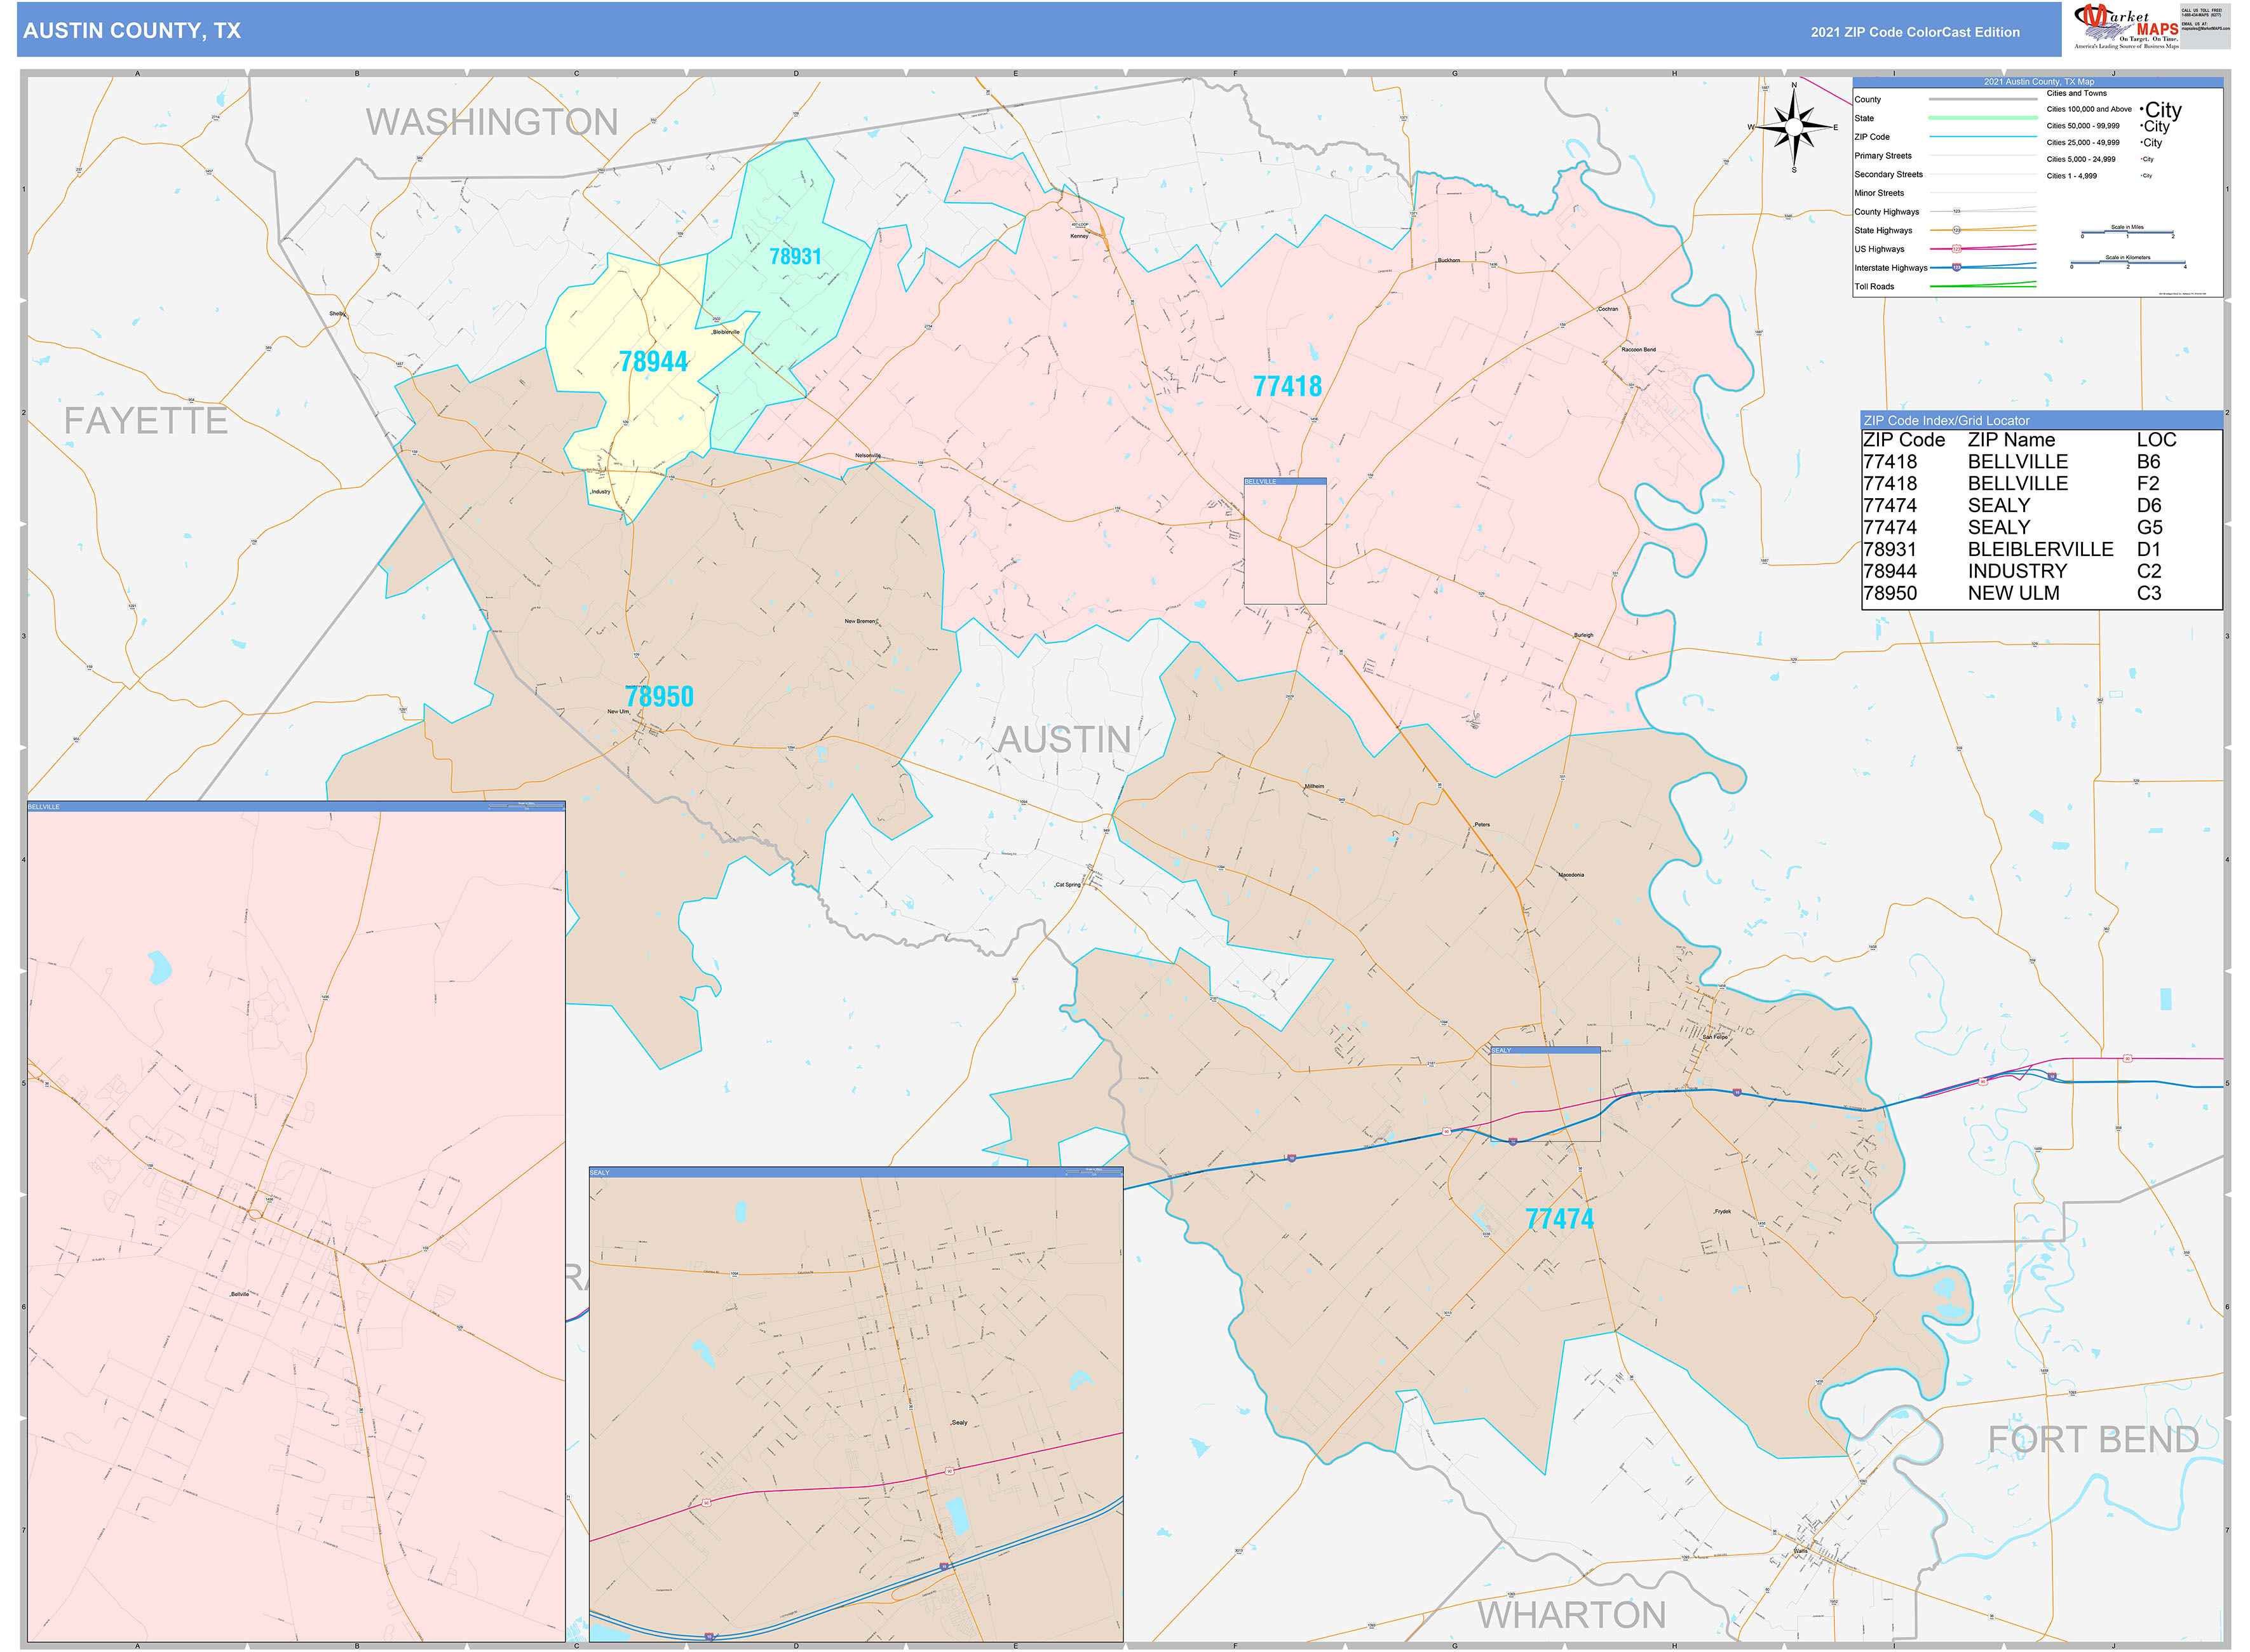The height and width of the screenshot is (1652, 2250).
Task: Click the 'F2' location cell in the table
Action: [x=2148, y=484]
